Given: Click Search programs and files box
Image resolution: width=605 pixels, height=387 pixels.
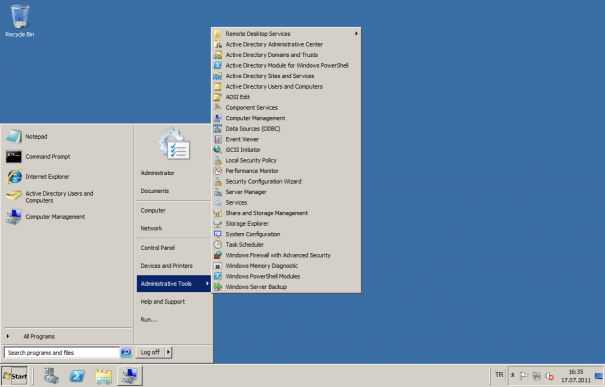Looking at the screenshot, I should pyautogui.click(x=62, y=353).
